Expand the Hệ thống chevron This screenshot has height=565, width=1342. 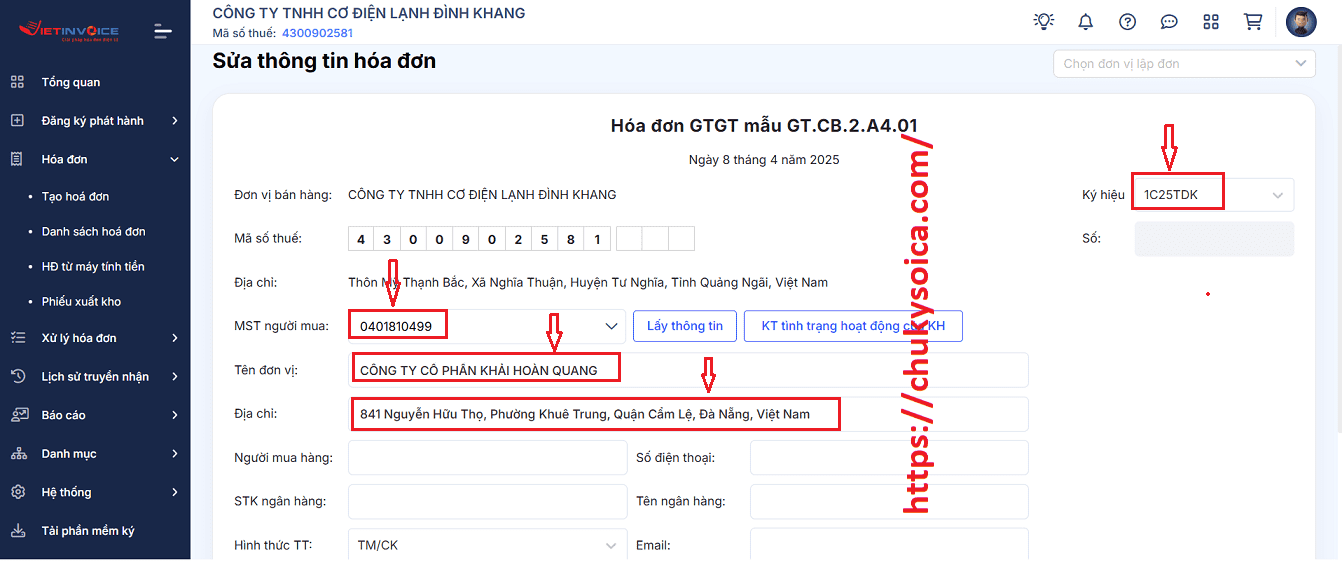(x=175, y=492)
